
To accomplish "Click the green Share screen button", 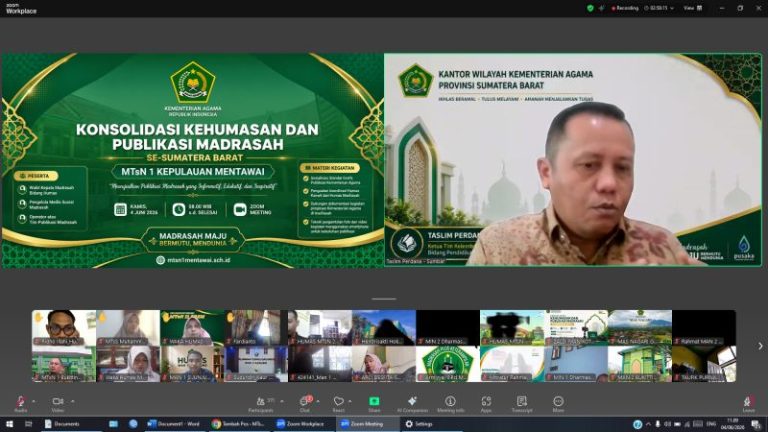I will [x=374, y=404].
